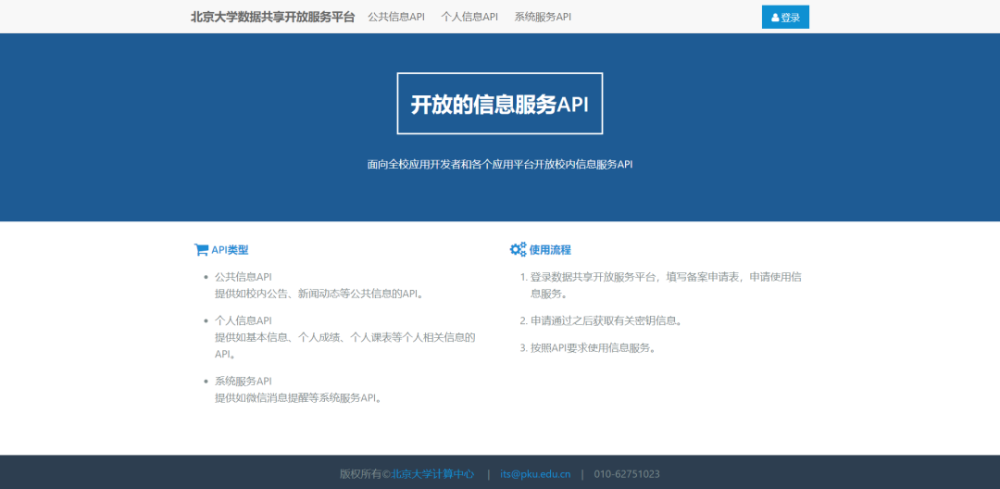Open the 北京大学计算中心 footer link

(433, 474)
